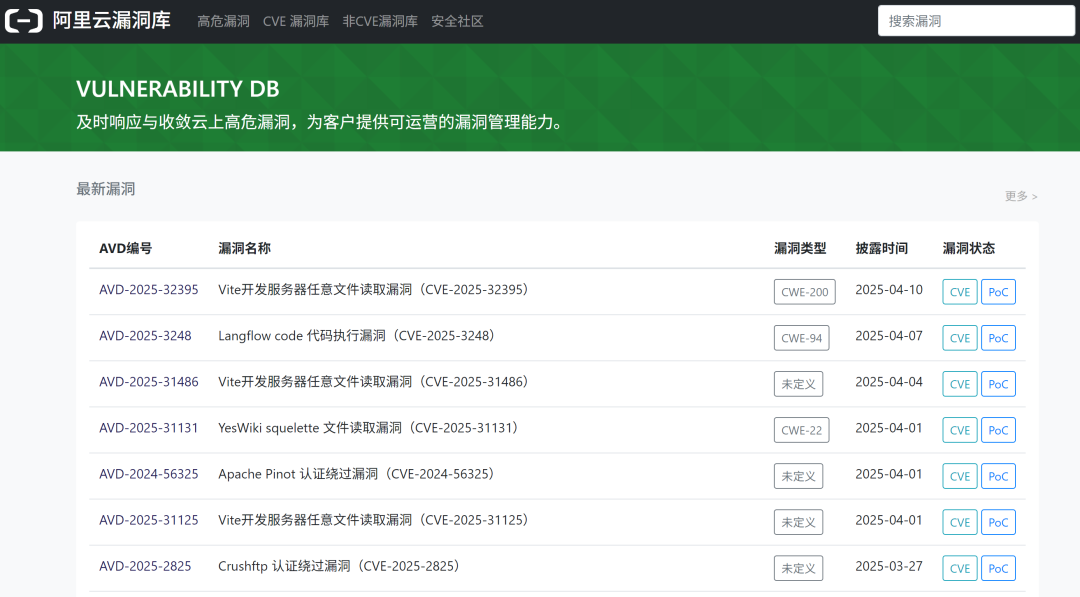Select the Crushftp 认证绕过漏洞 name
Screen dimensions: 1080x597
point(340,567)
